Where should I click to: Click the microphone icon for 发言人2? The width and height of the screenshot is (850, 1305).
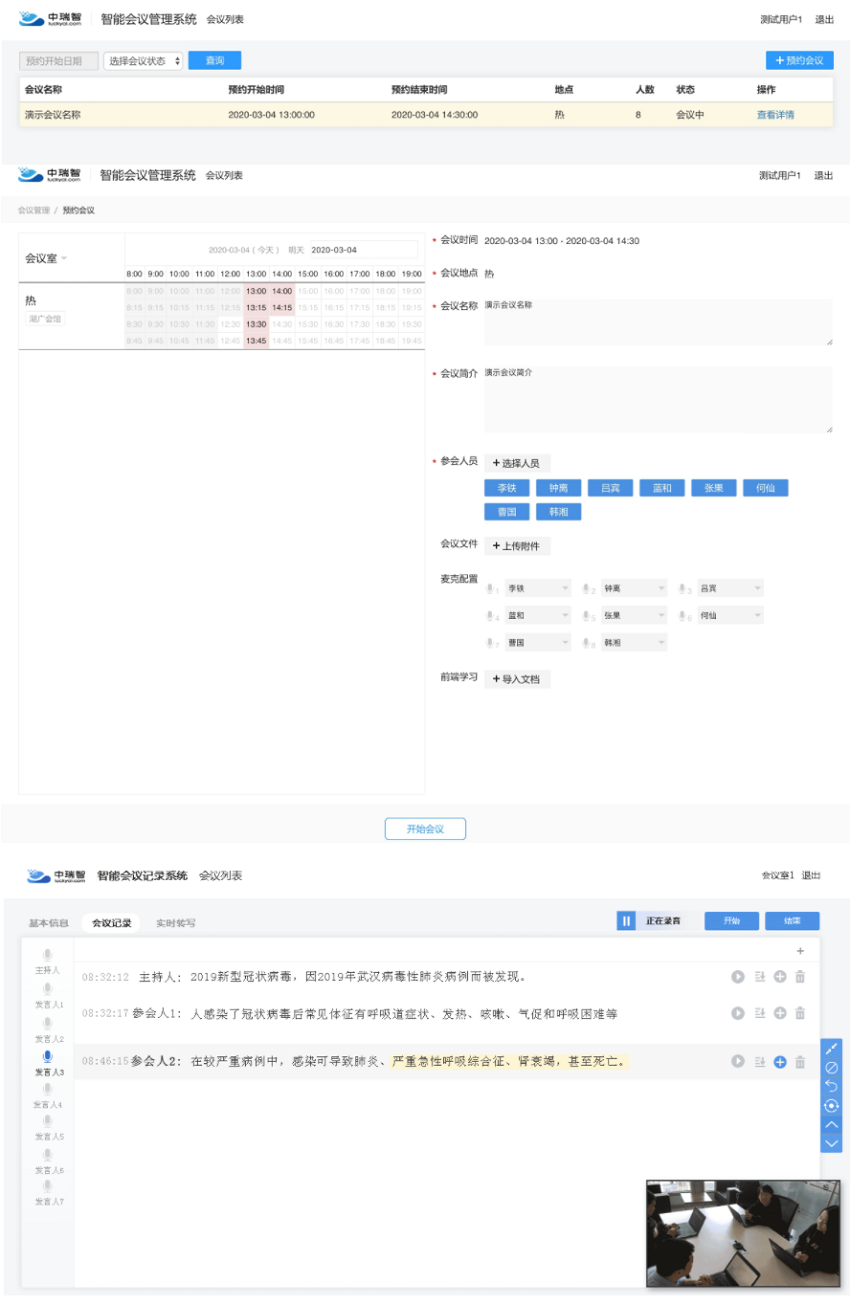click(47, 1023)
